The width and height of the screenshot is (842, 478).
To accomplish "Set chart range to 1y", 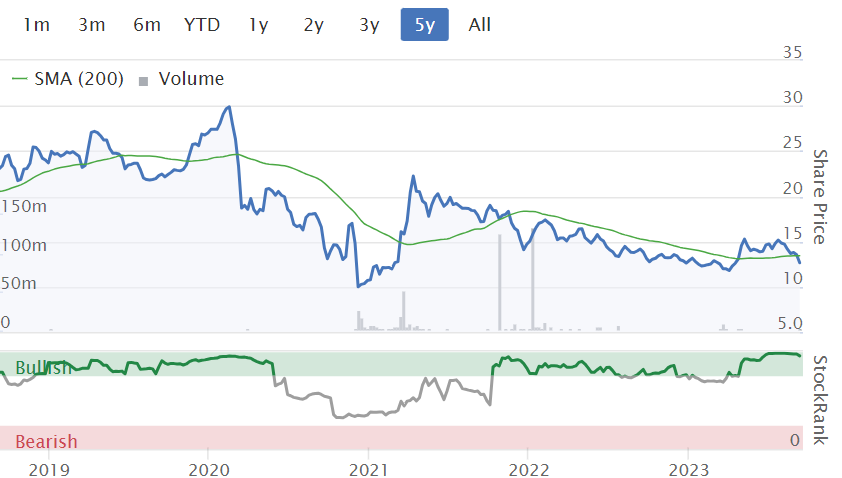I will point(258,25).
